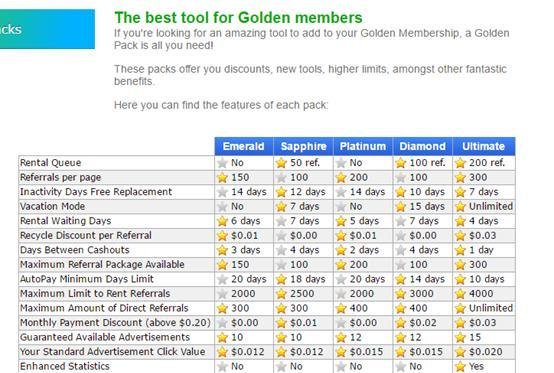
Task: Click the AutoPay Minimum Days Limit label
Action: pyautogui.click(x=87, y=279)
